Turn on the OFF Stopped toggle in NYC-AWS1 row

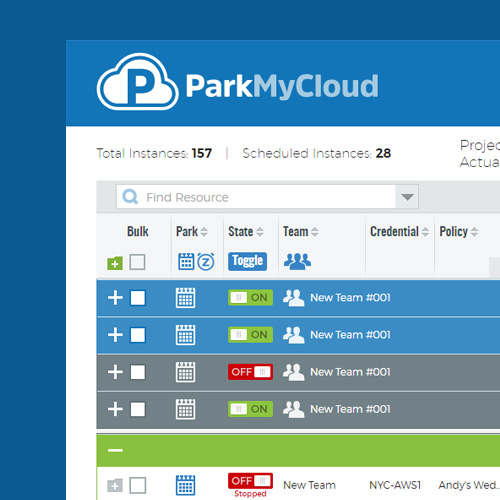[250, 481]
